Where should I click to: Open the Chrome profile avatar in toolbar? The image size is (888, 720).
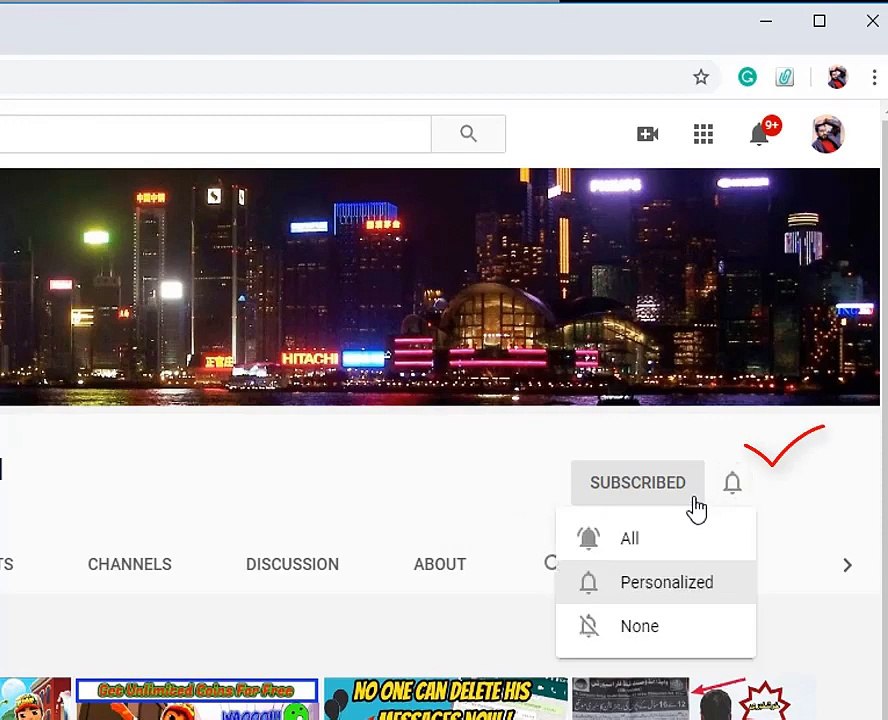pos(837,76)
